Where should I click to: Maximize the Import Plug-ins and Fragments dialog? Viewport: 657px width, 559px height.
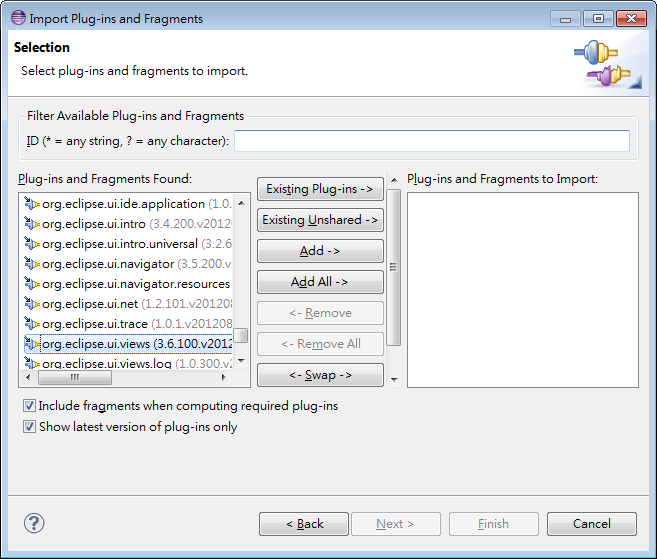(x=598, y=19)
